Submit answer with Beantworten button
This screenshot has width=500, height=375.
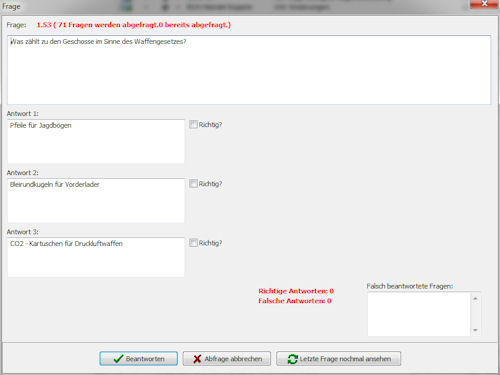pos(138,359)
